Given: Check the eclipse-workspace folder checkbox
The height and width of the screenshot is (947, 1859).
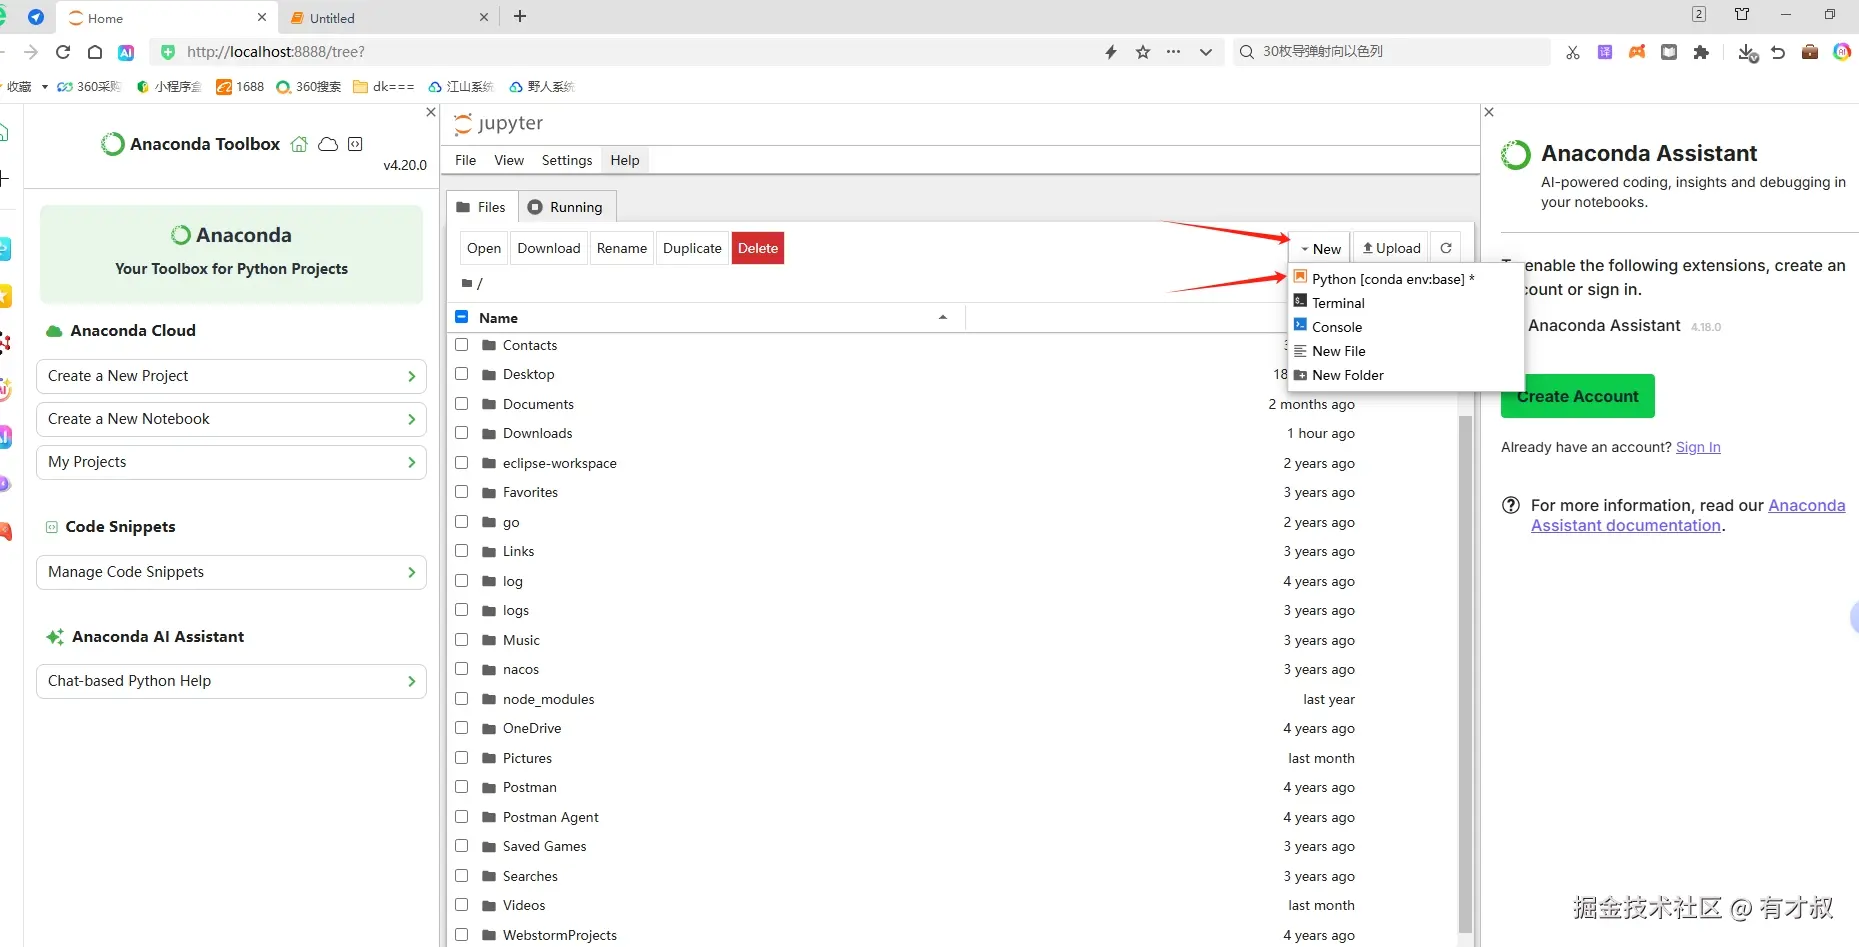Looking at the screenshot, I should [462, 463].
